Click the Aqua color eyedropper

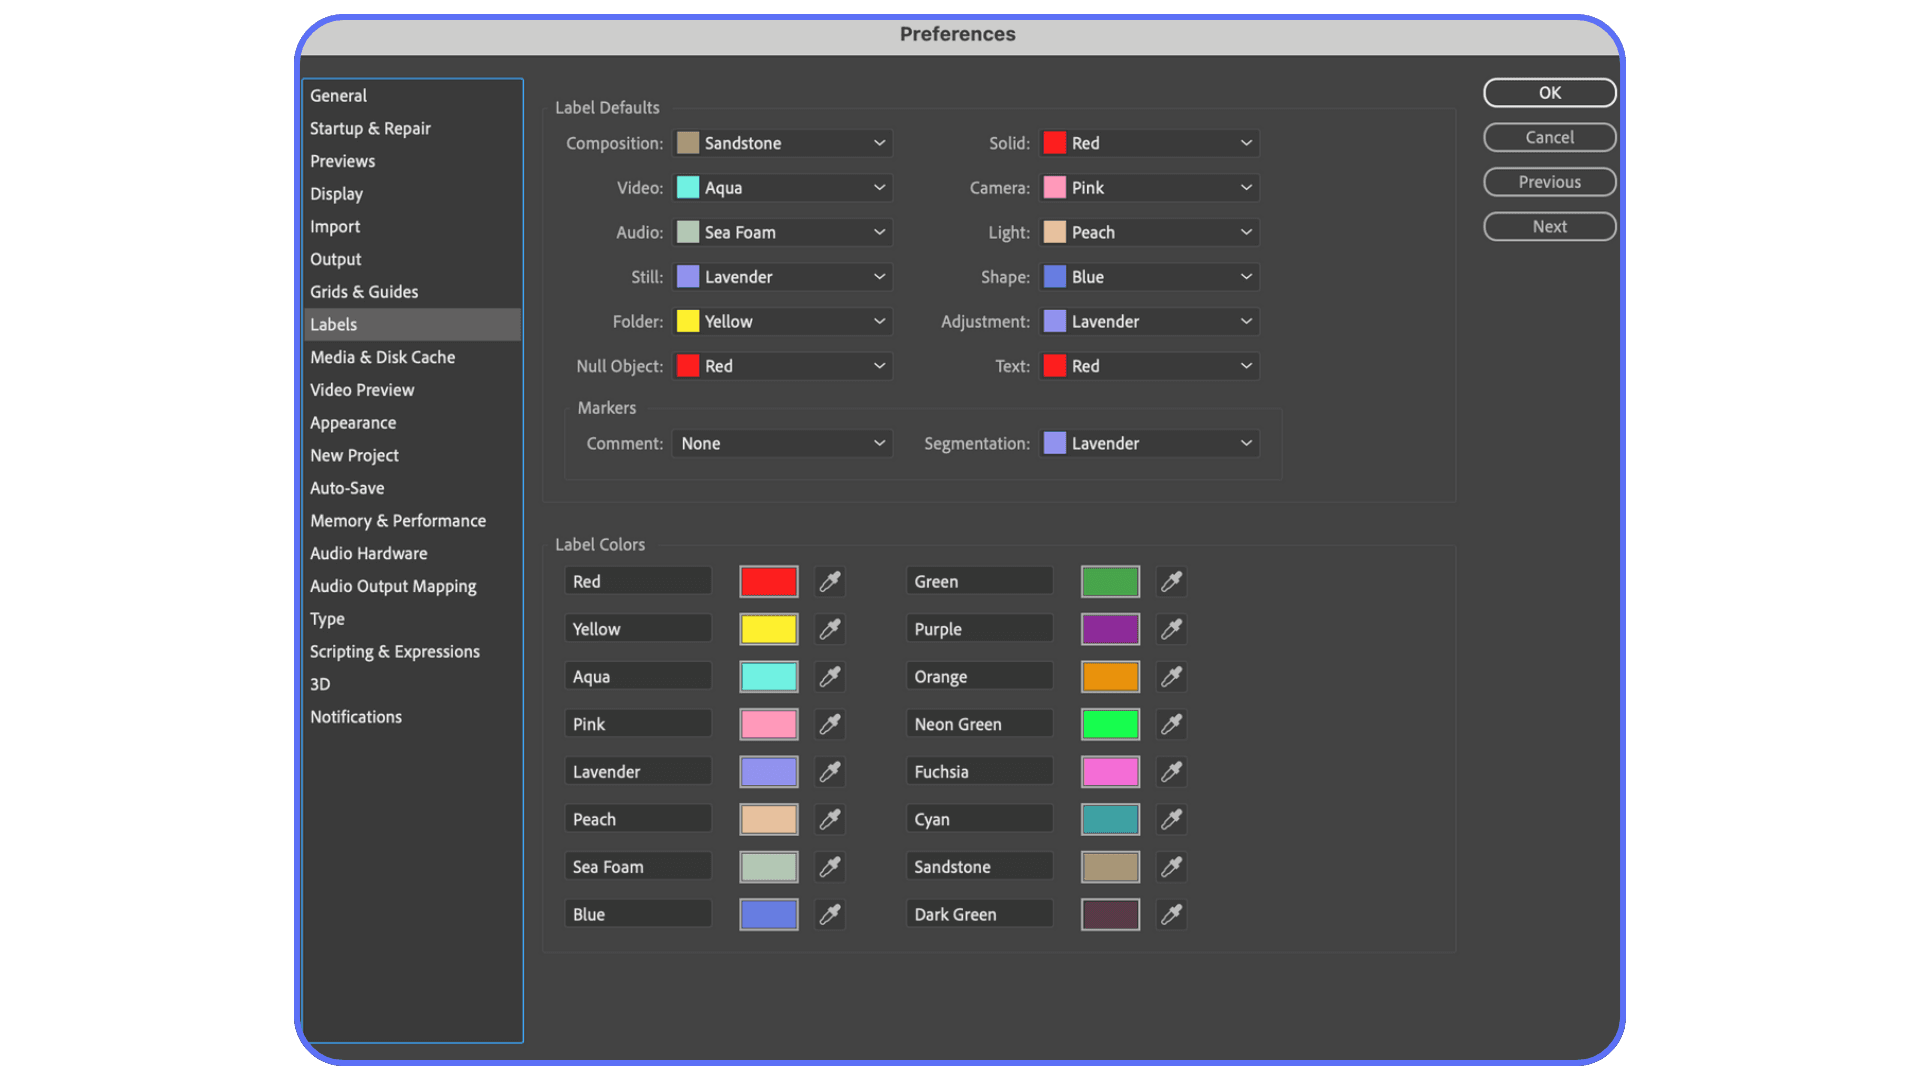point(829,676)
